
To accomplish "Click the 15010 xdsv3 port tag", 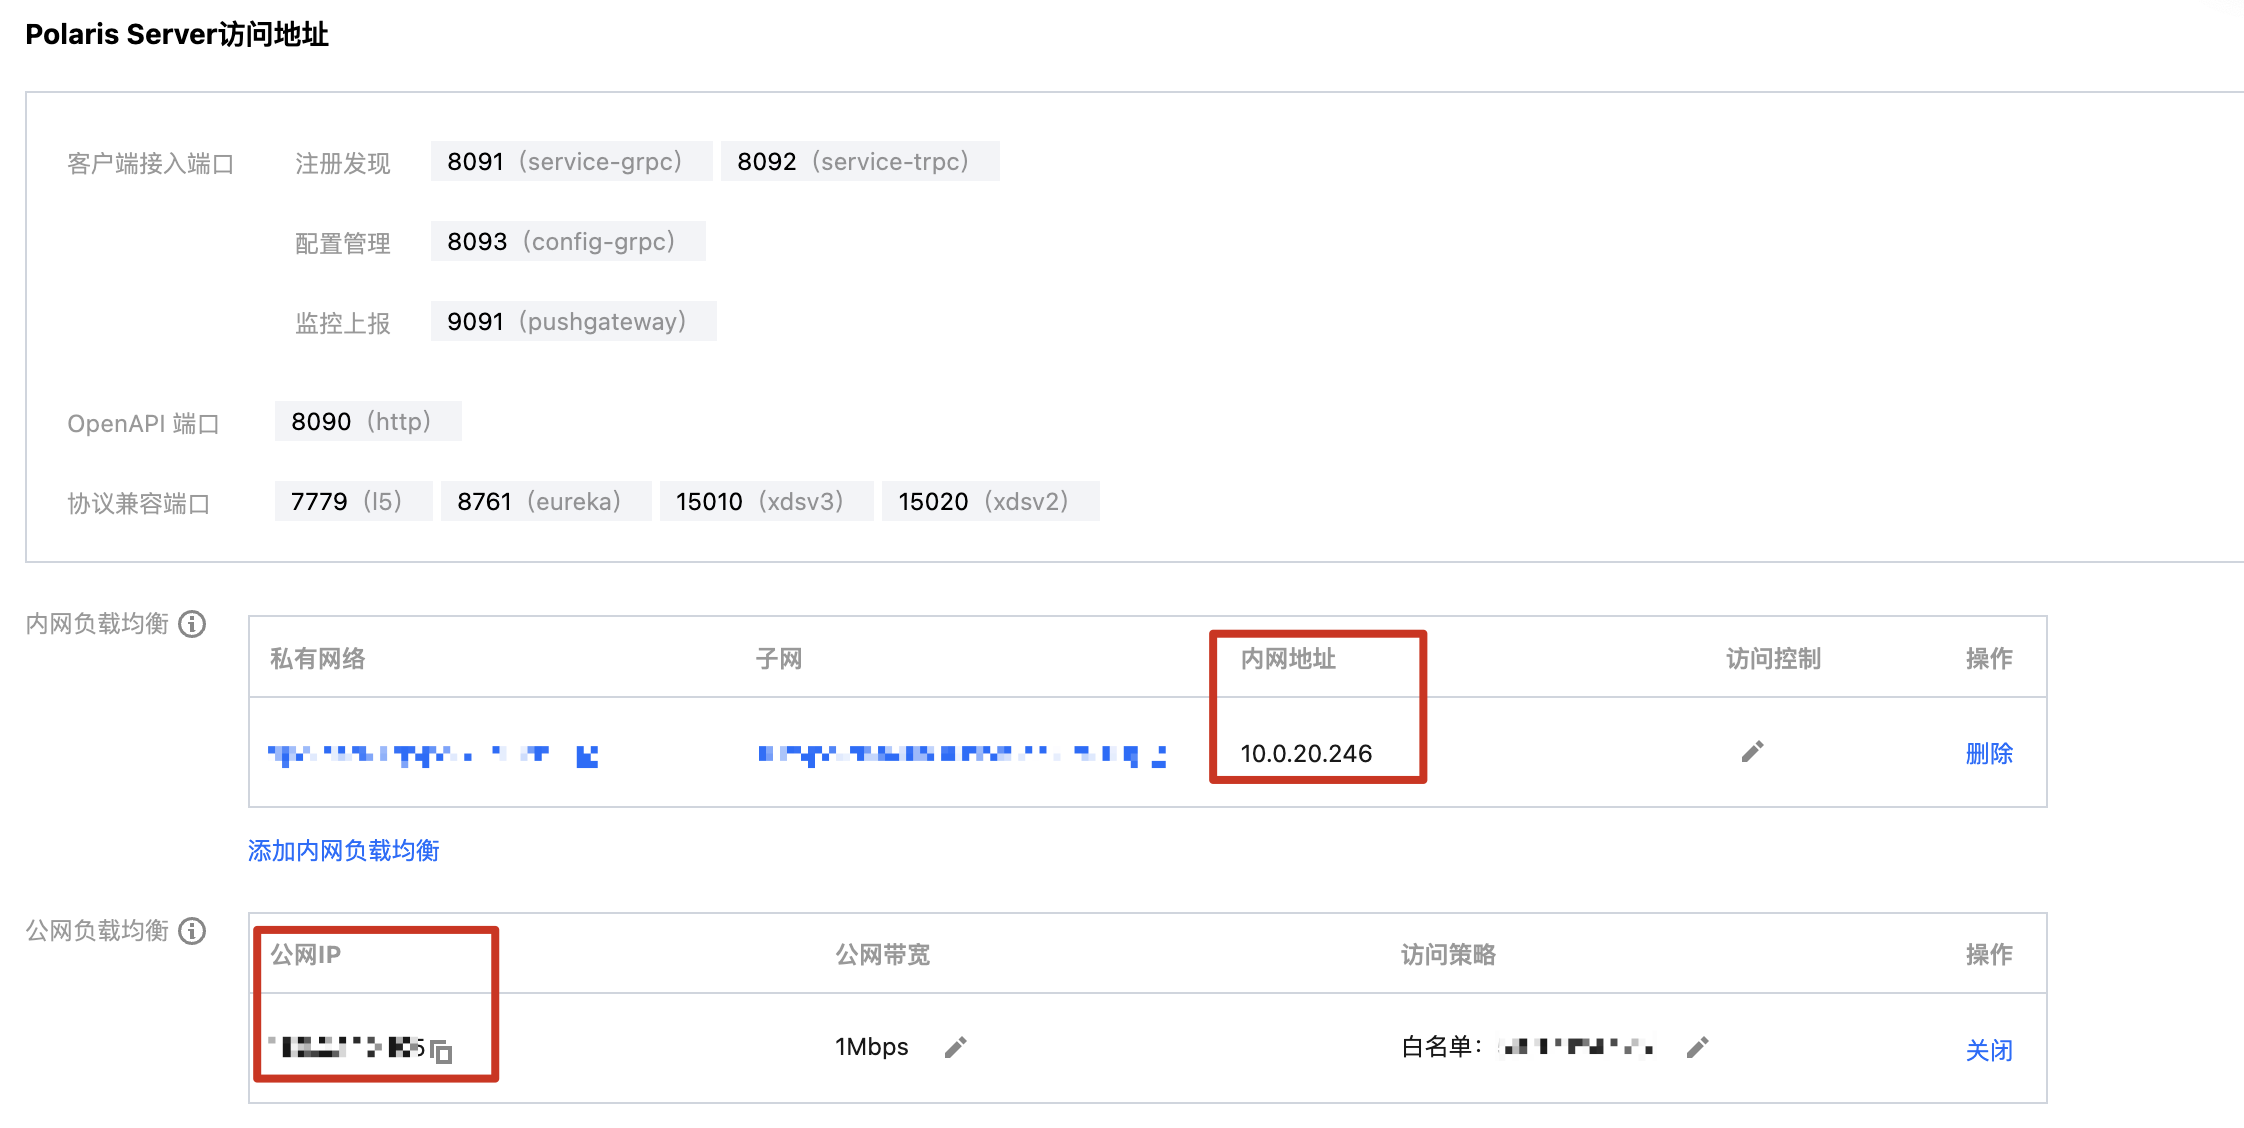I will (x=765, y=502).
